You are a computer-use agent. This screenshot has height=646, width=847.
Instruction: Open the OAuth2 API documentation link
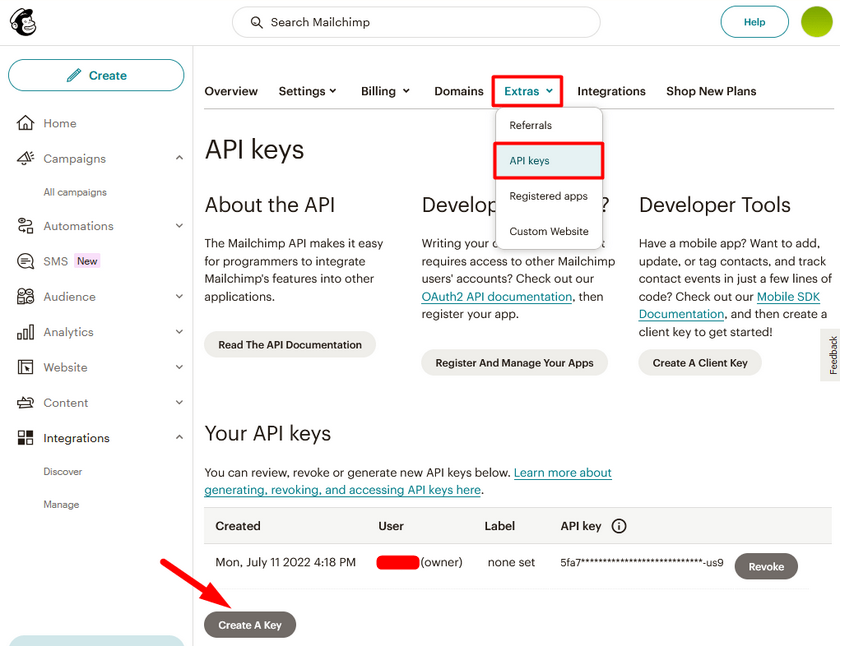pos(496,297)
